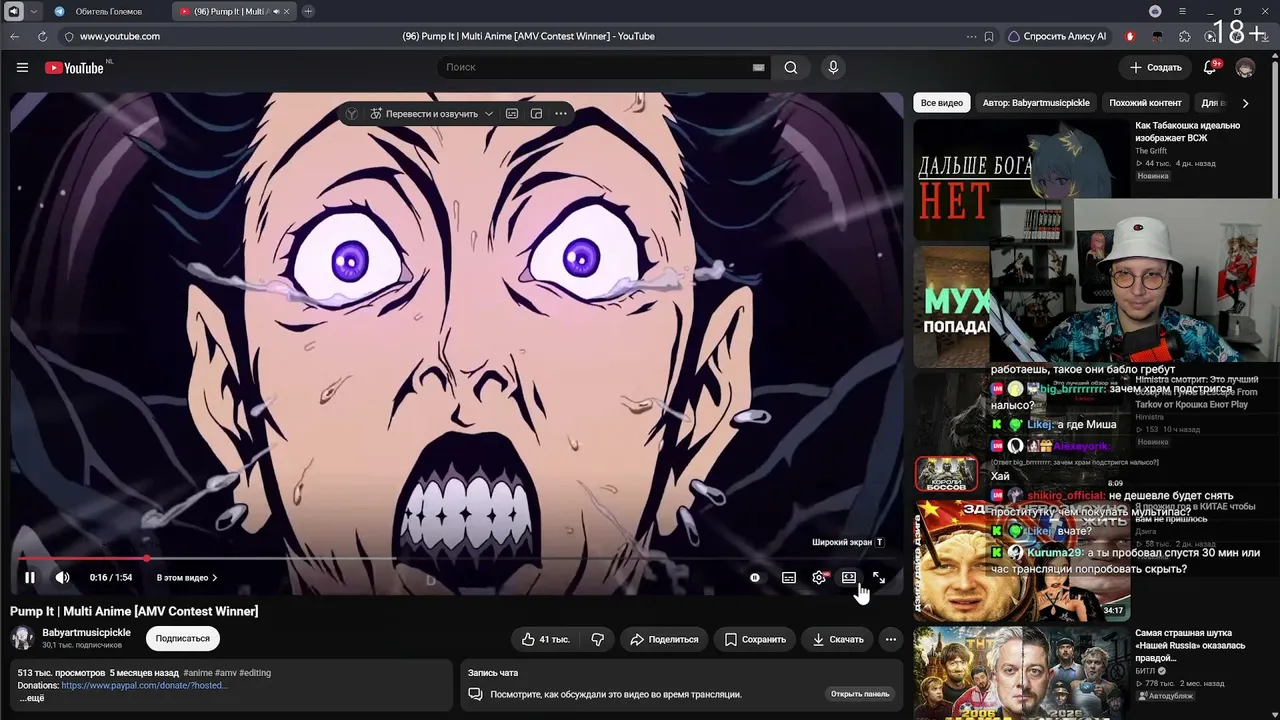Click the site protection shield icon

pos(69,36)
